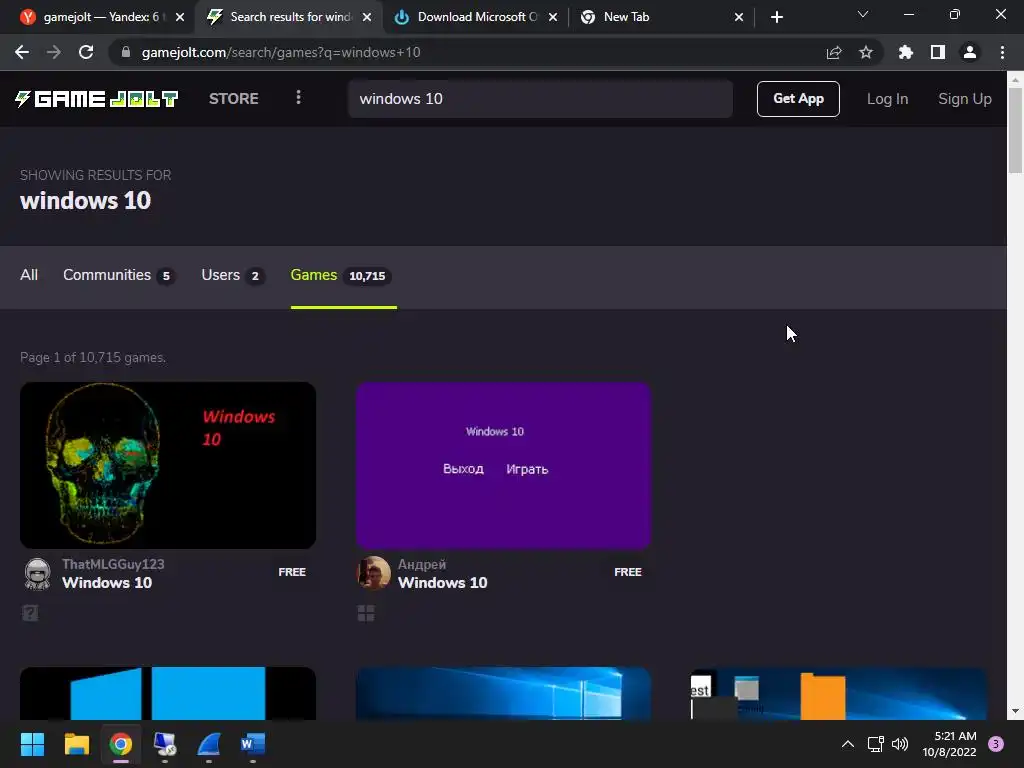The image size is (1024, 768).
Task: Open the clock and date 5:21 AM
Action: (x=950, y=744)
